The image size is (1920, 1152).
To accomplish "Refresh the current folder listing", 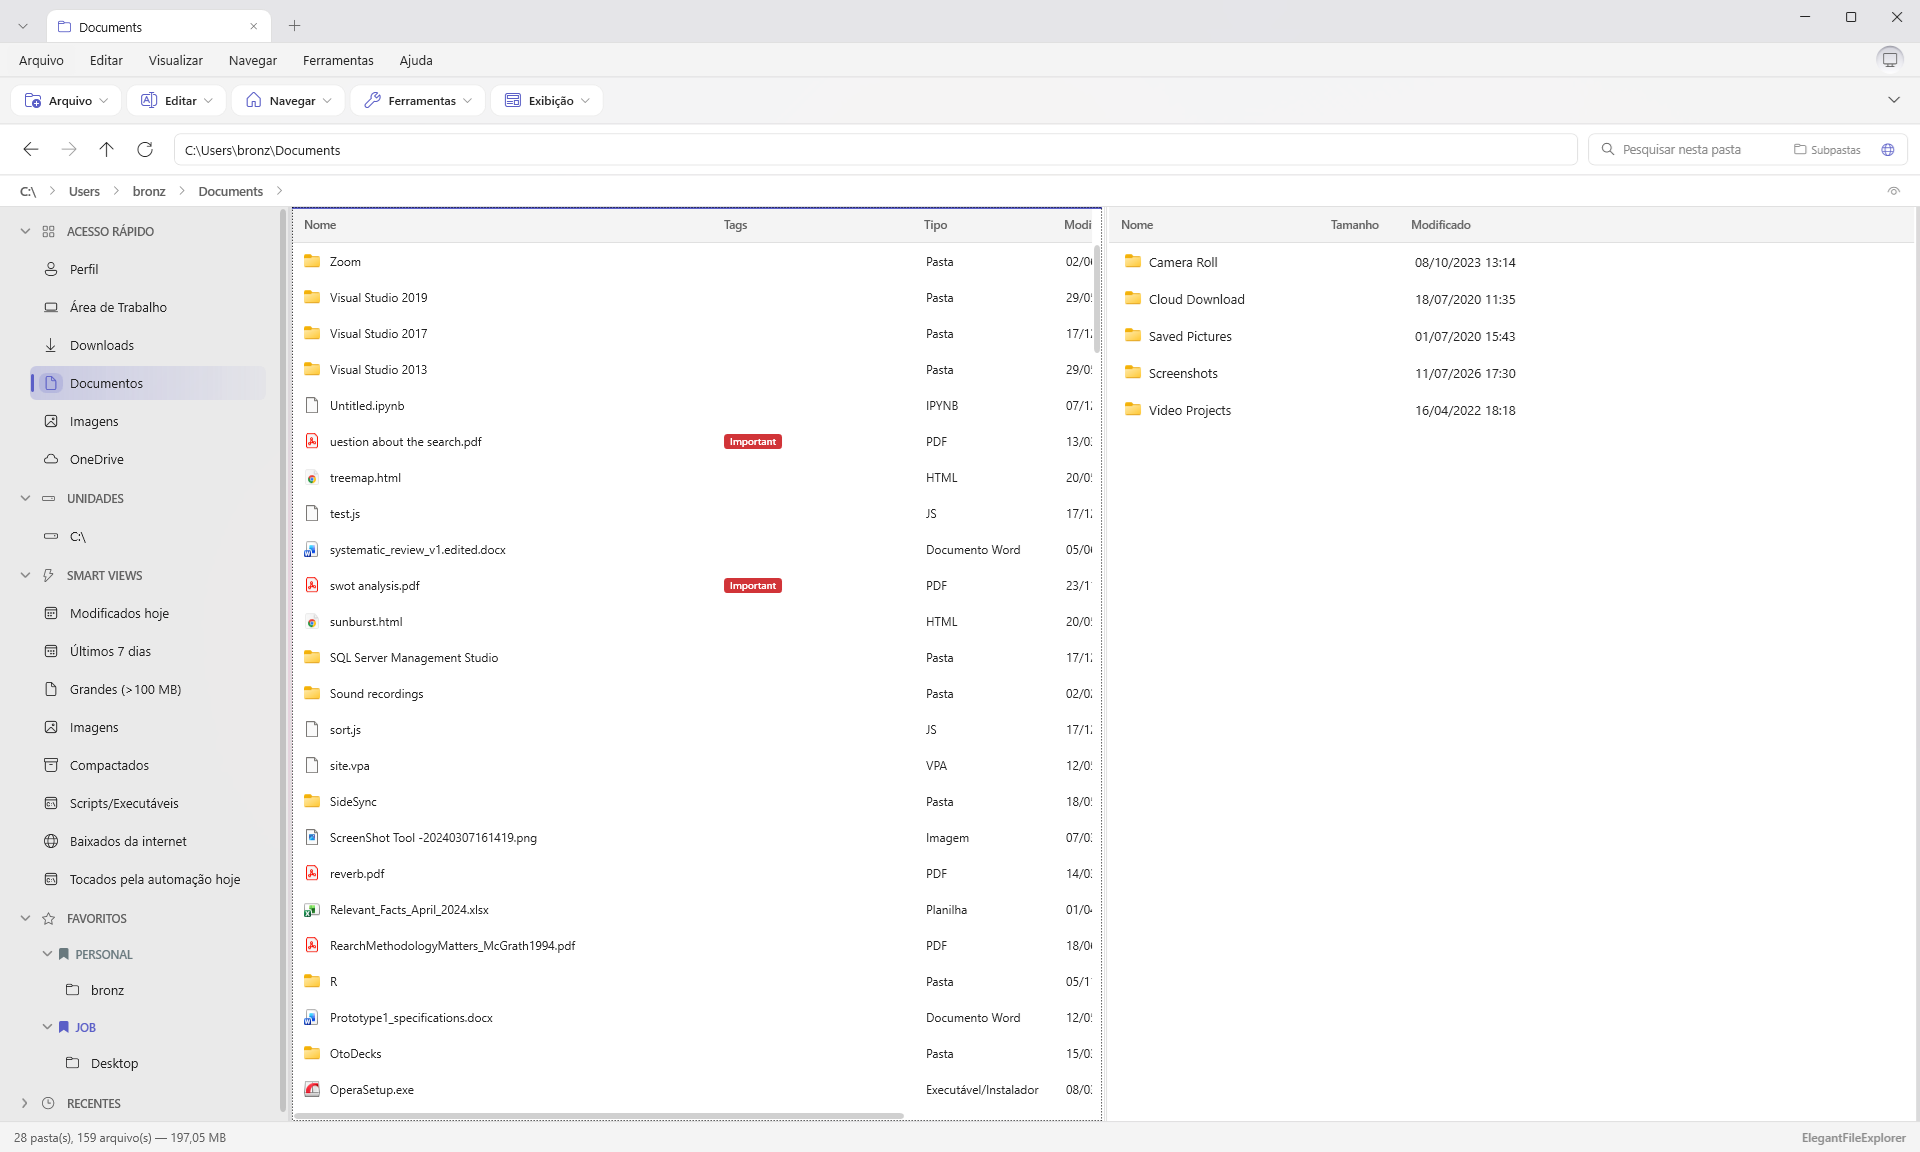I will (x=145, y=149).
